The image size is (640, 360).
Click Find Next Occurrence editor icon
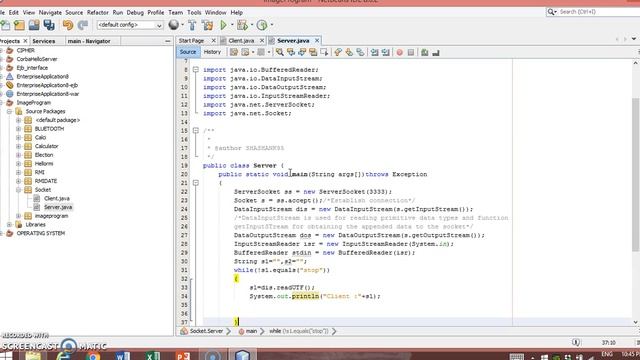pos(302,52)
